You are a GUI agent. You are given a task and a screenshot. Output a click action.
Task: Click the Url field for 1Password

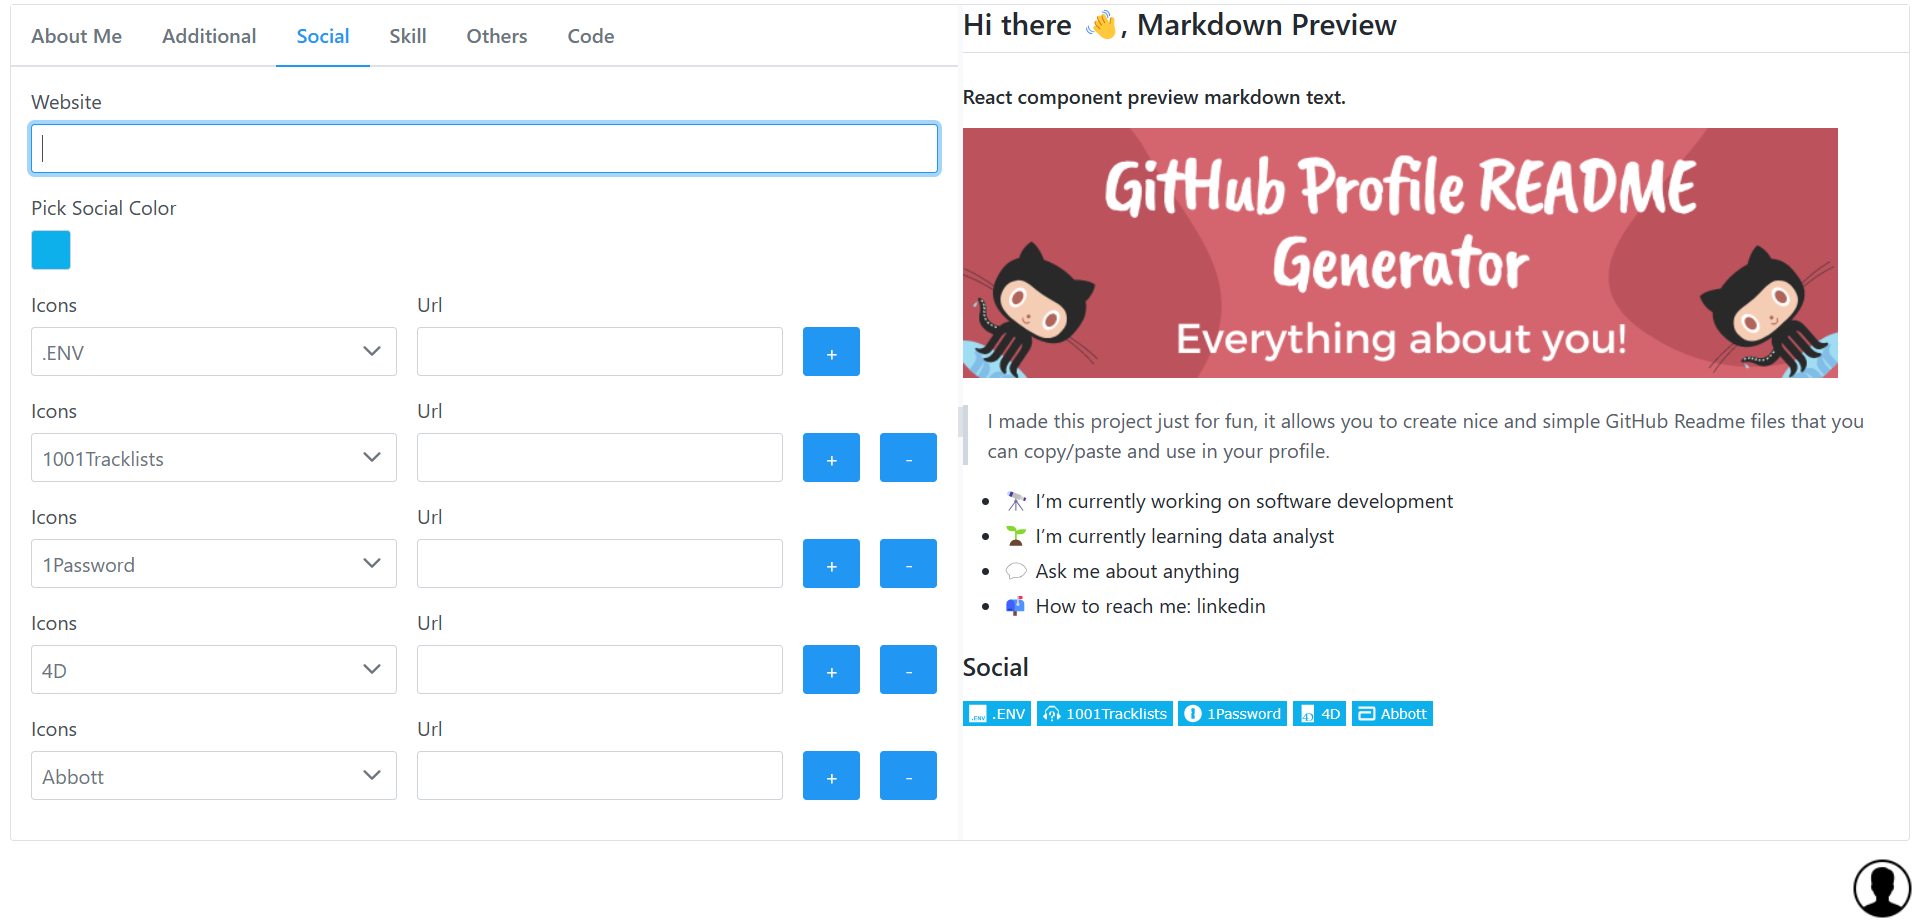pyautogui.click(x=600, y=564)
